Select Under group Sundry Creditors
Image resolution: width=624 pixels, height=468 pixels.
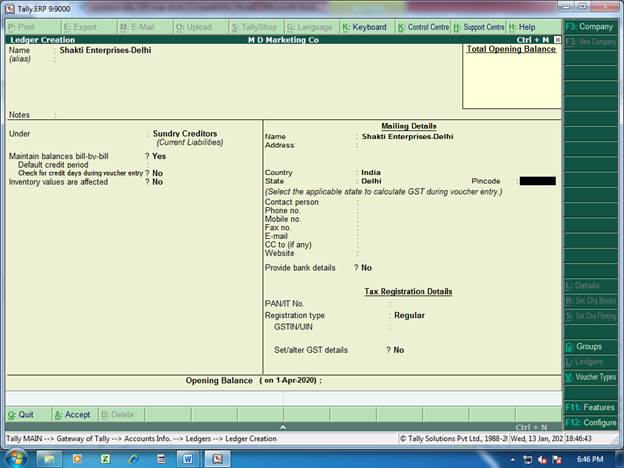pyautogui.click(x=185, y=134)
